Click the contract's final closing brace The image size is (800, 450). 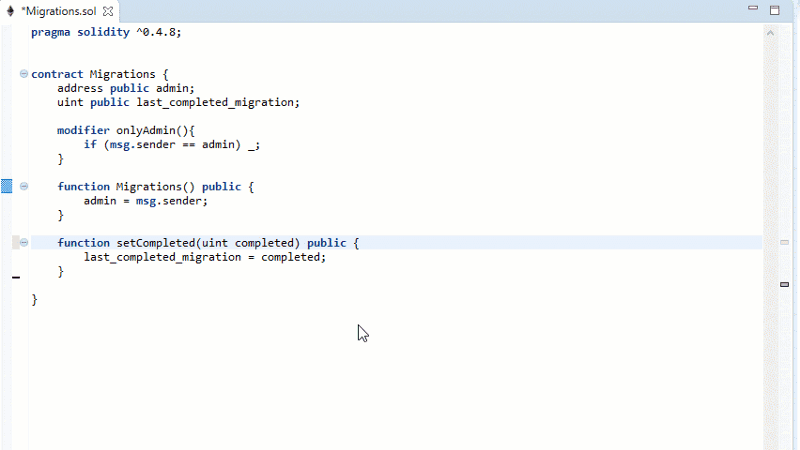pos(35,299)
